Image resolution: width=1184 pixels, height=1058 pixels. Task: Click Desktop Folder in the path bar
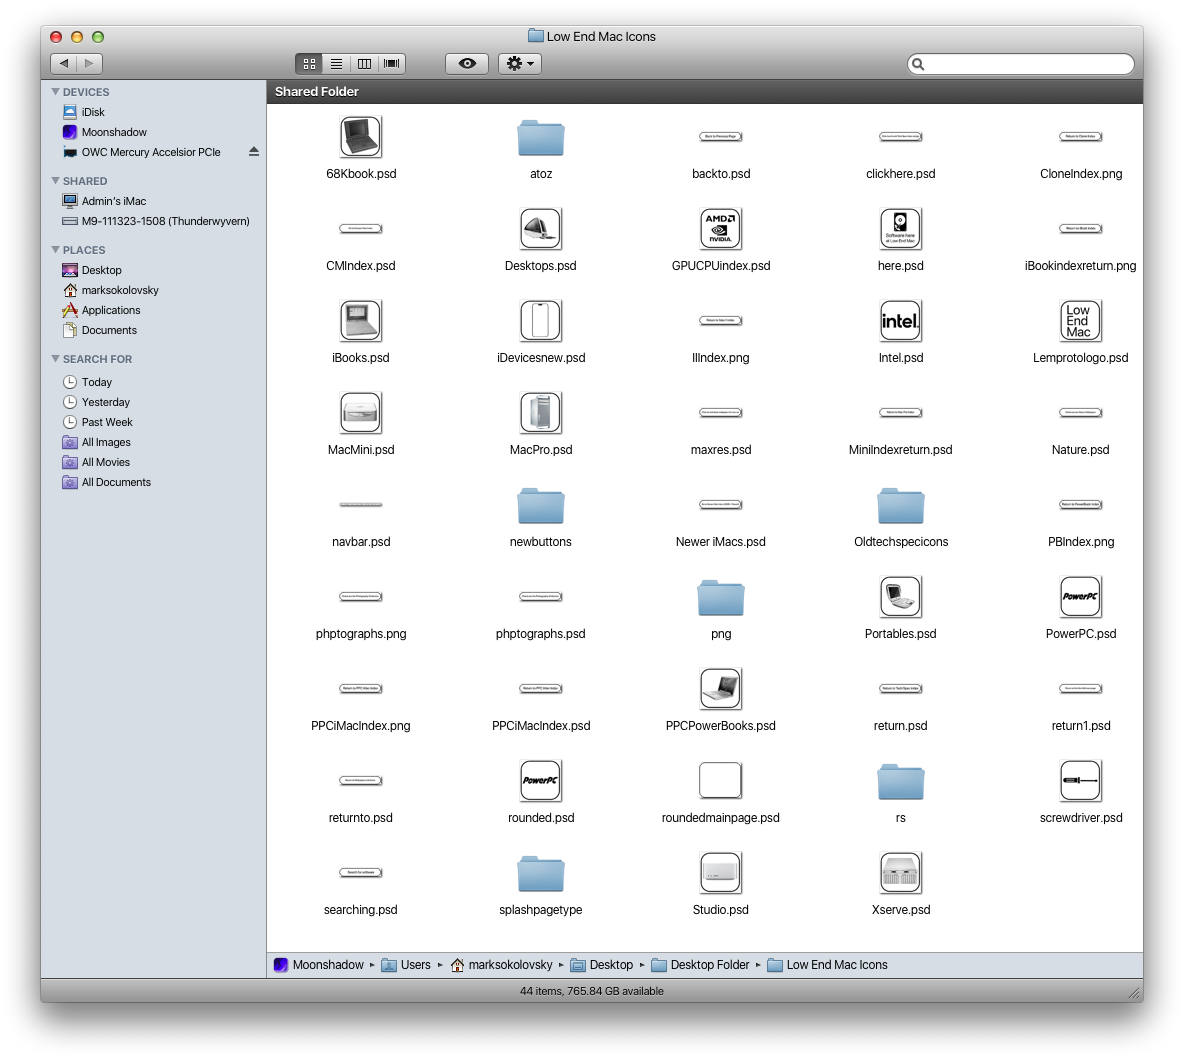pos(709,965)
